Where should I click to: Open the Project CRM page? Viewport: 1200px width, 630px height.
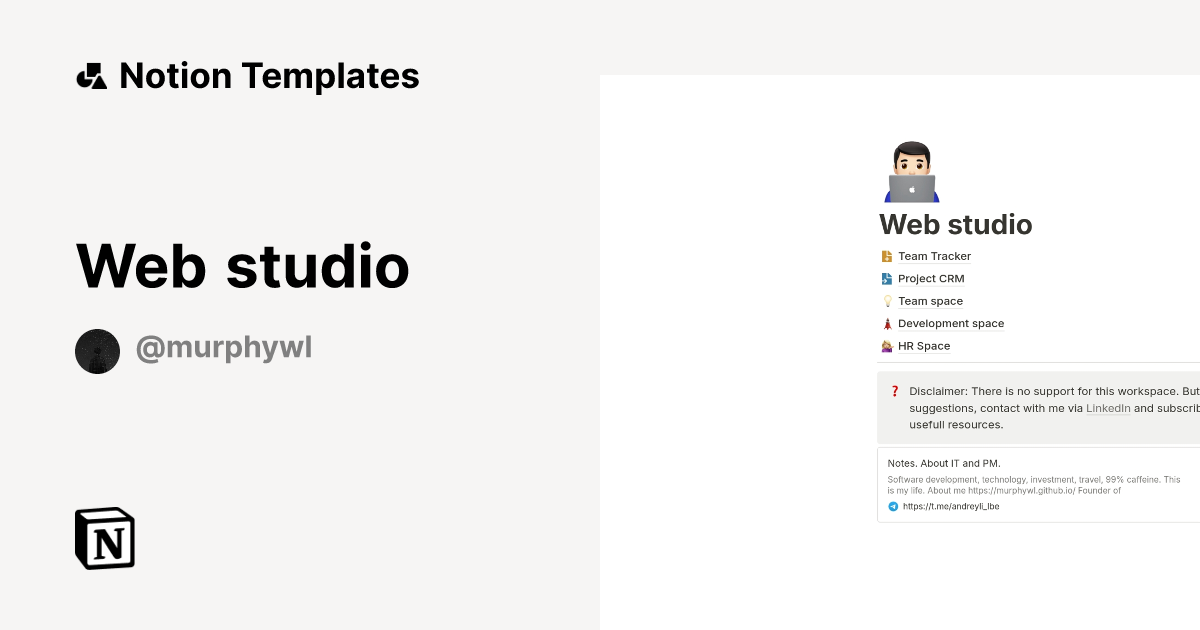tap(930, 278)
